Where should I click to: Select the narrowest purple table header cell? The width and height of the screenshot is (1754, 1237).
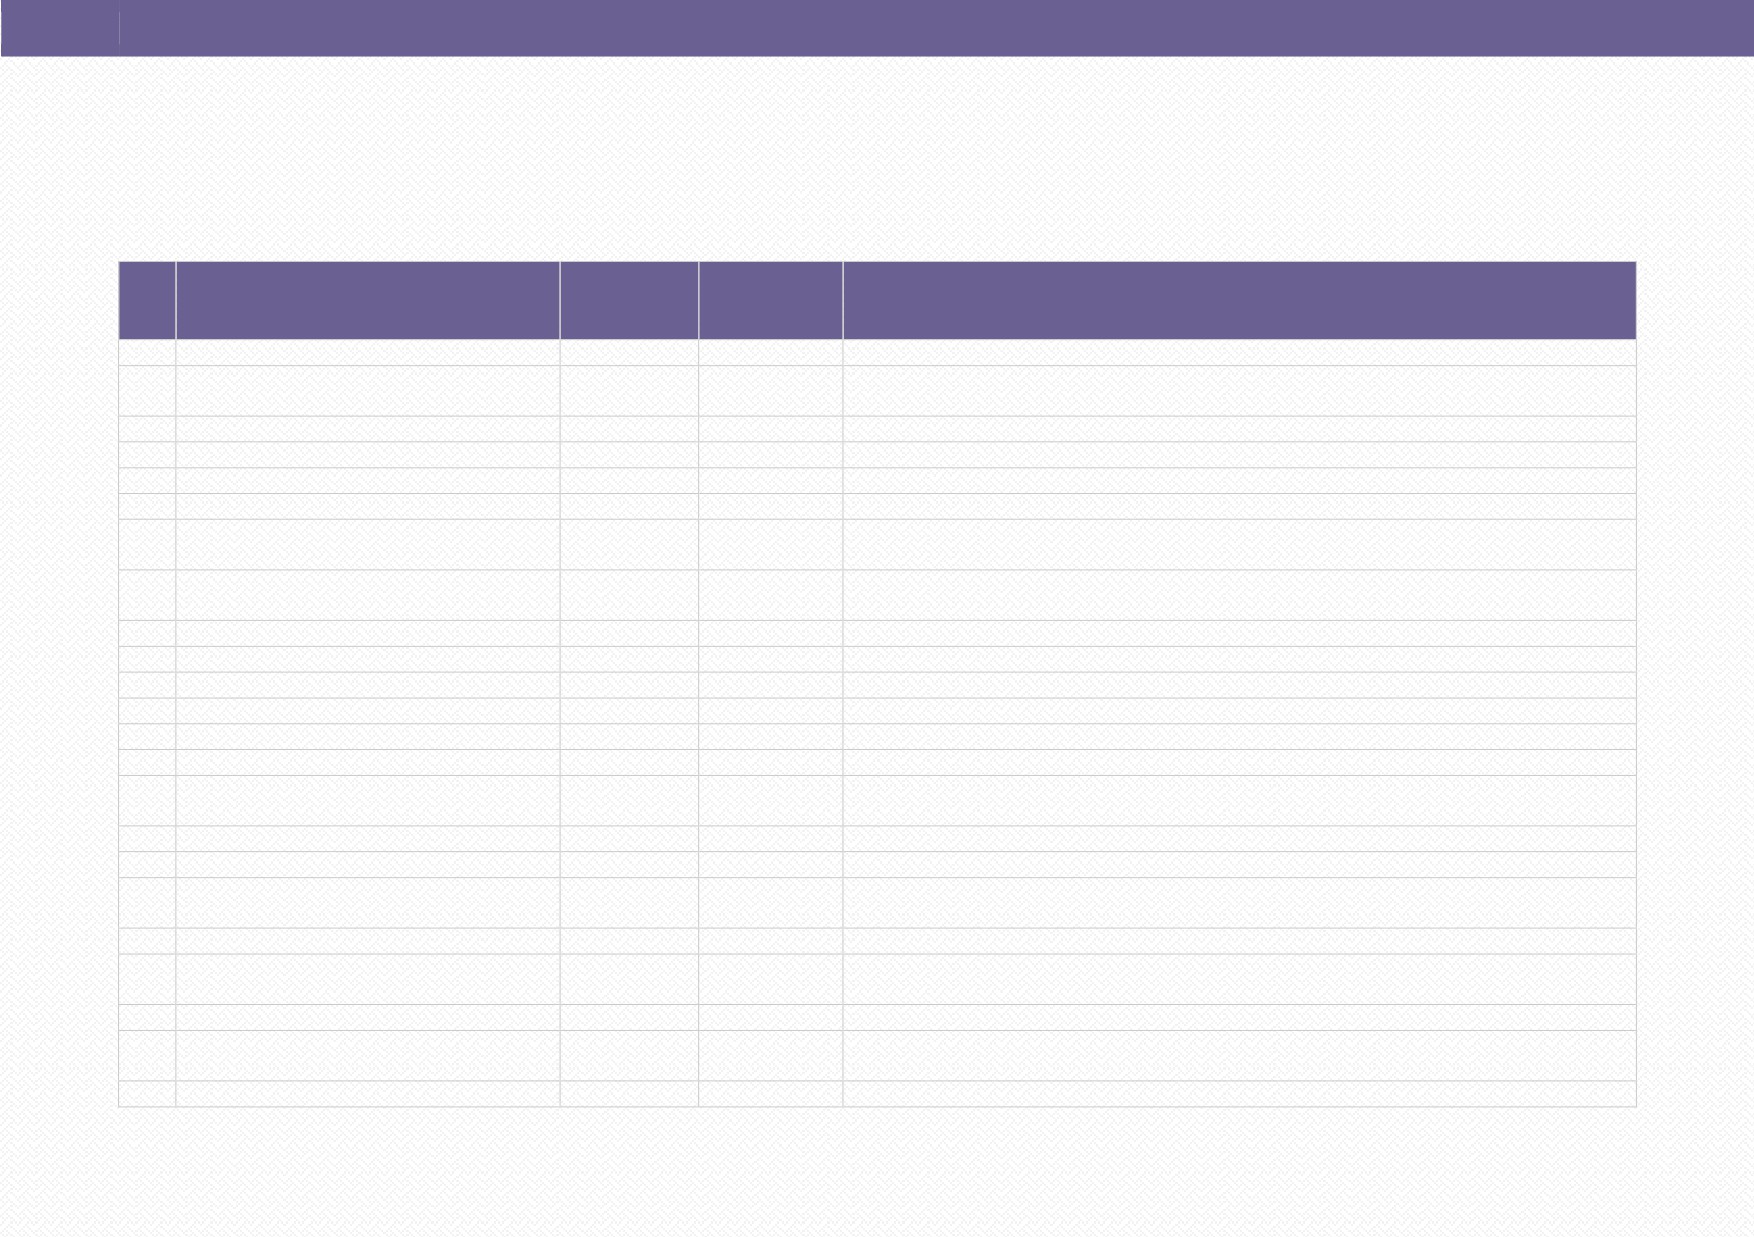[147, 300]
